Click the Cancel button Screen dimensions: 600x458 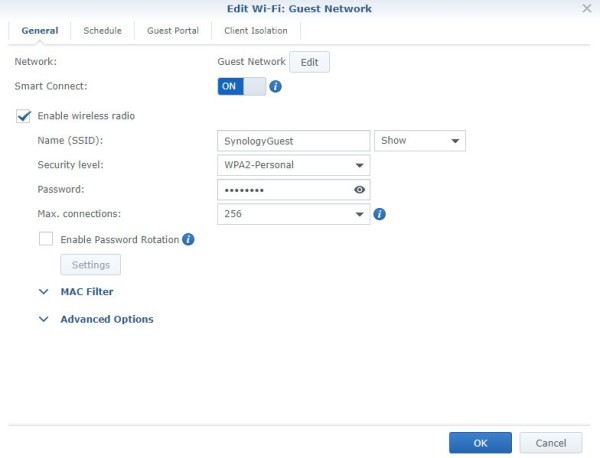coord(551,443)
